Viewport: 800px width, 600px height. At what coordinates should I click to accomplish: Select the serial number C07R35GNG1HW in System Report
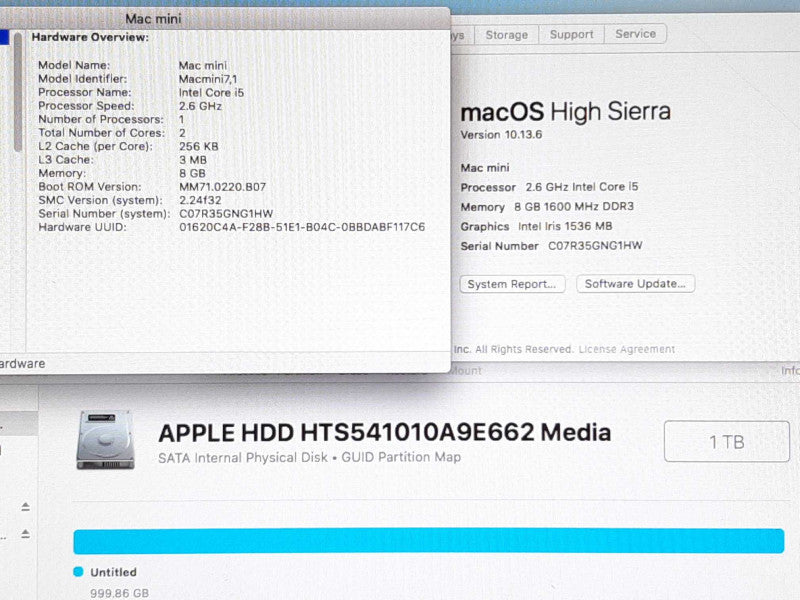click(x=226, y=214)
